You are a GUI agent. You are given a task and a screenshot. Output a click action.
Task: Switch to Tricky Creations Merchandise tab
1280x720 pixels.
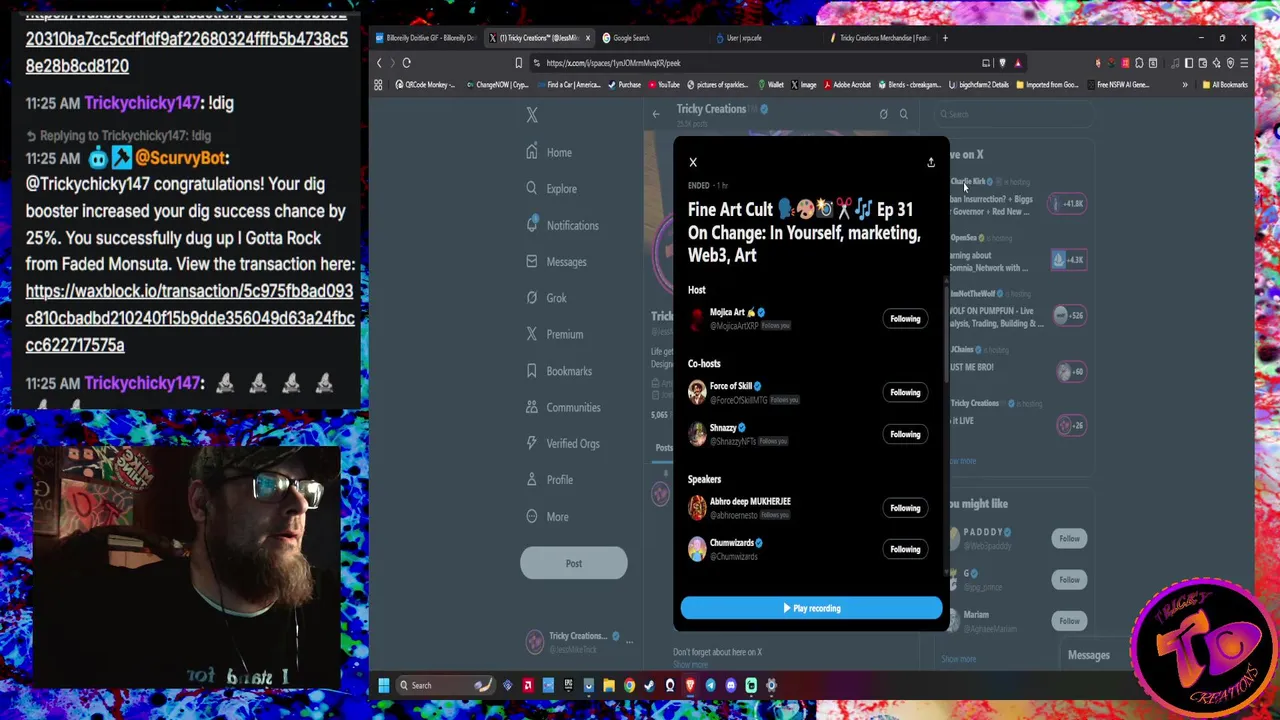coord(880,38)
